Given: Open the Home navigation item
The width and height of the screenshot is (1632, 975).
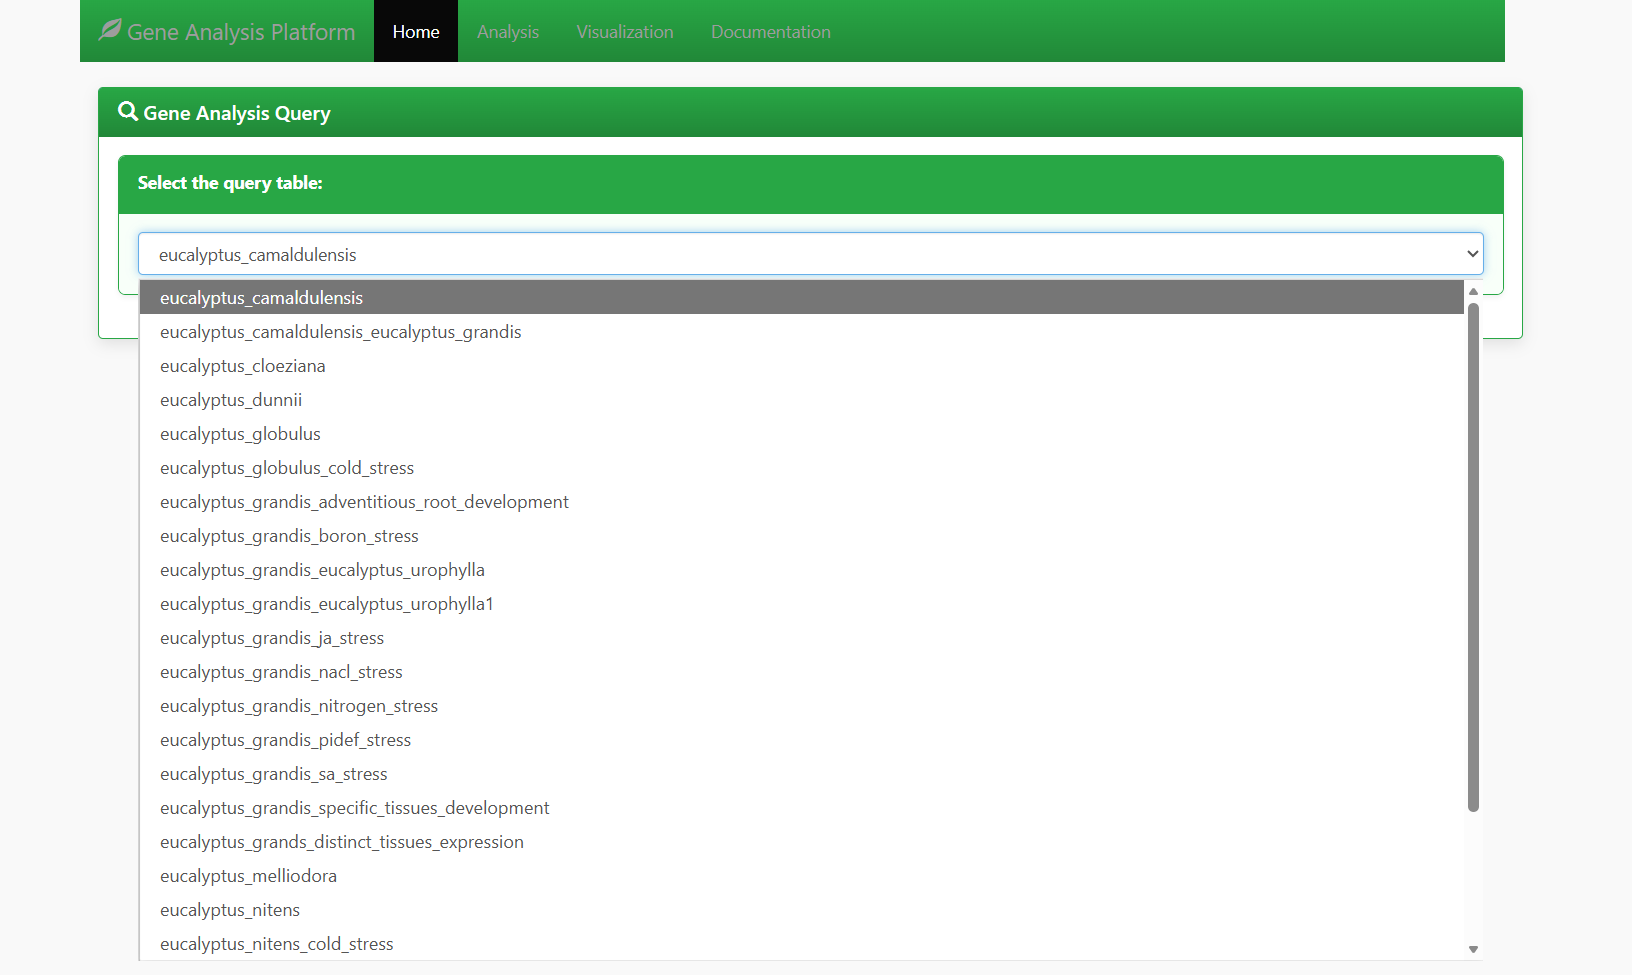Looking at the screenshot, I should 415,31.
